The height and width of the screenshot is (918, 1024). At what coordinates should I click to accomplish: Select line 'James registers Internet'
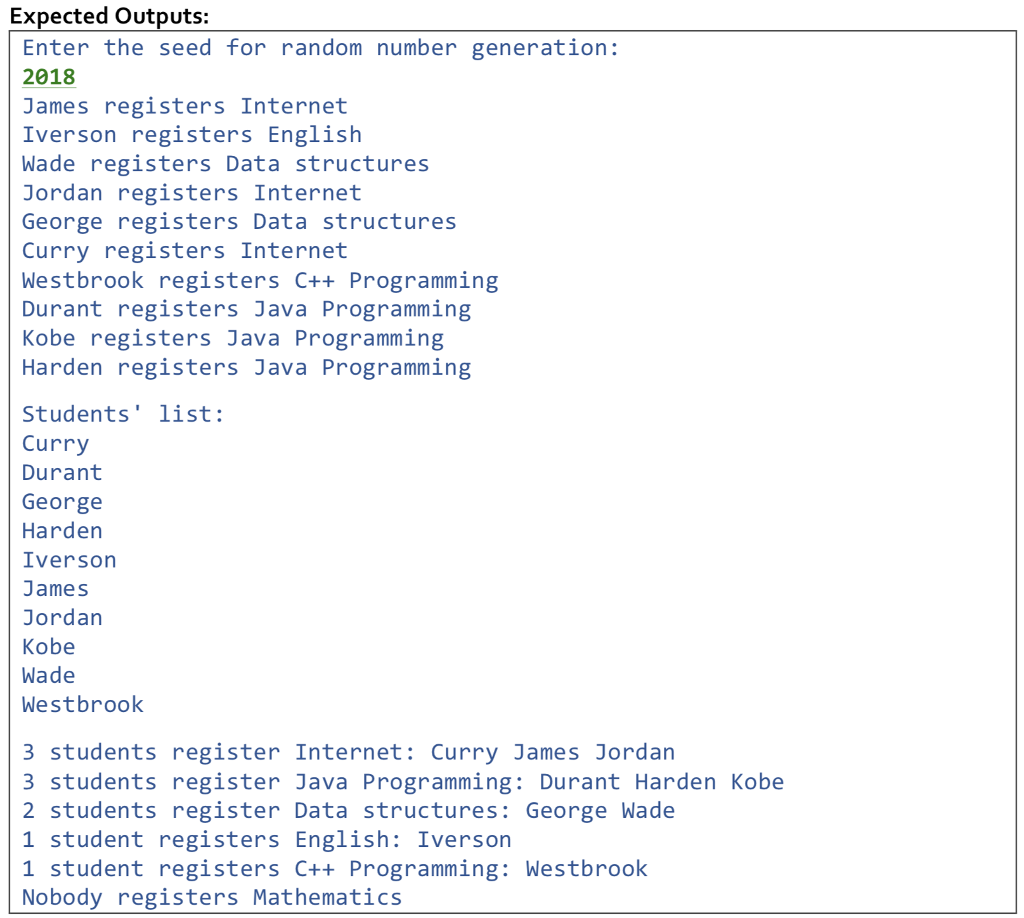(x=185, y=106)
